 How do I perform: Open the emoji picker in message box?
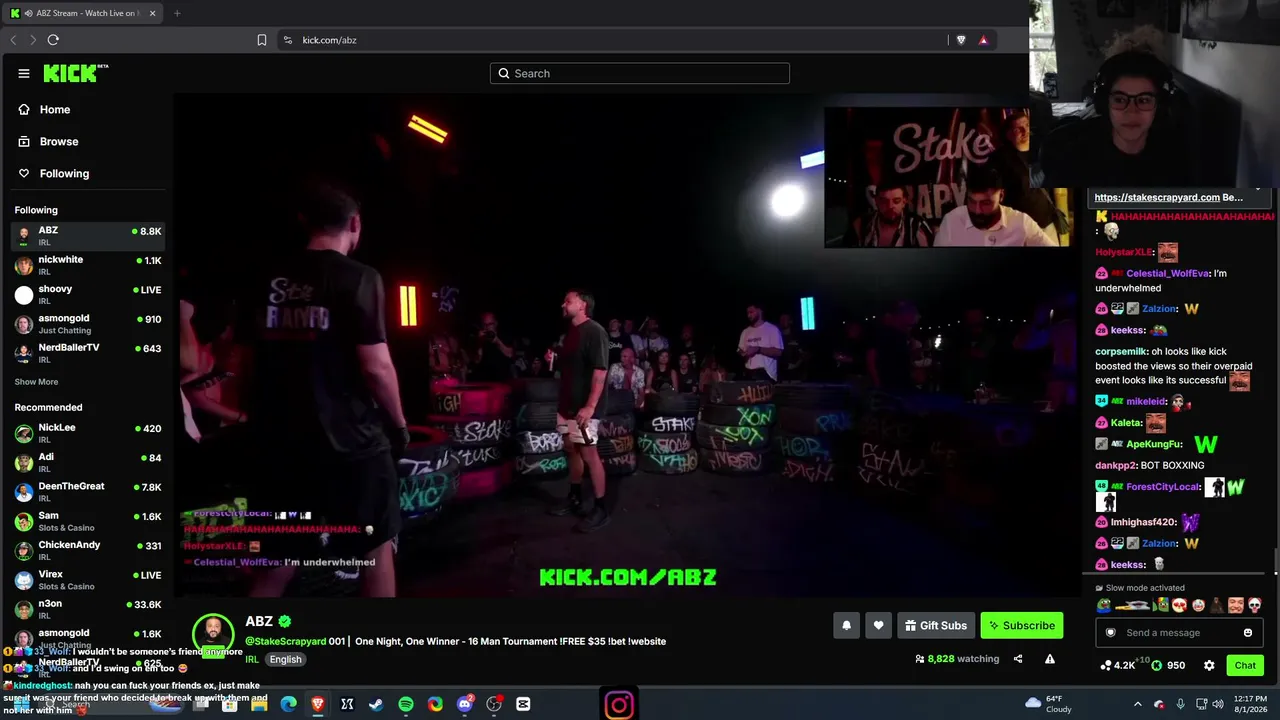(1248, 633)
